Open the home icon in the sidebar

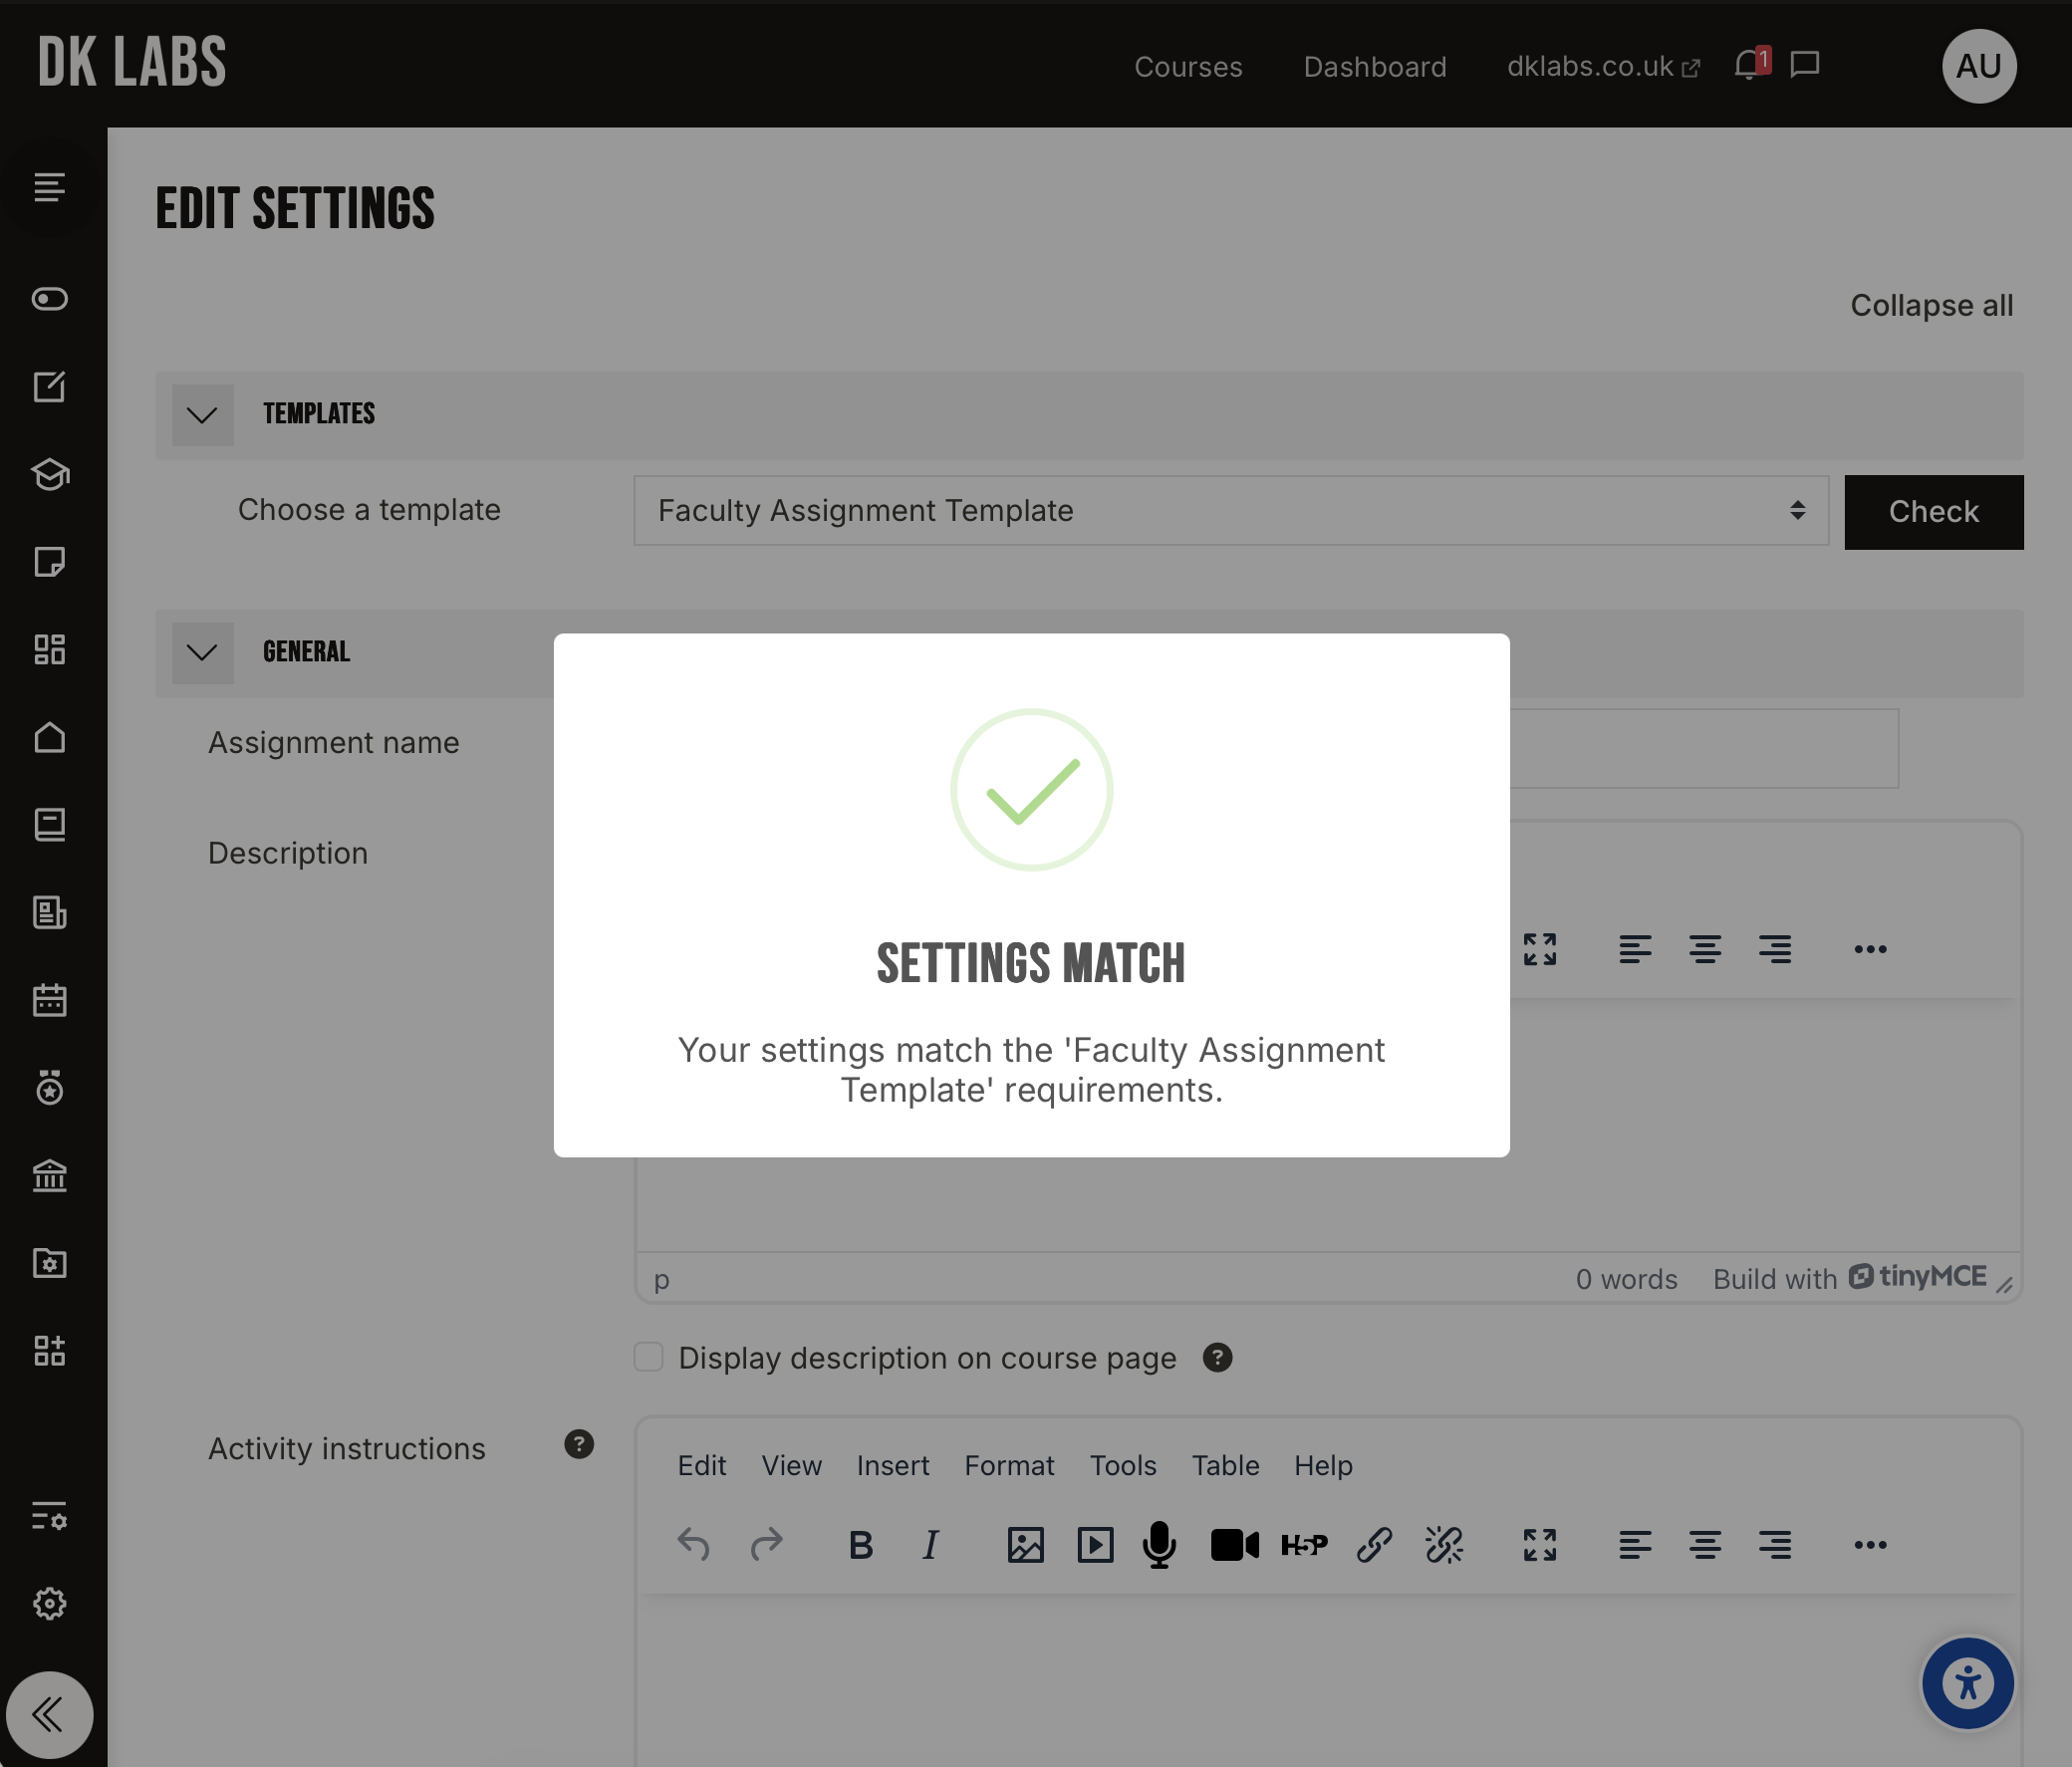click(49, 738)
